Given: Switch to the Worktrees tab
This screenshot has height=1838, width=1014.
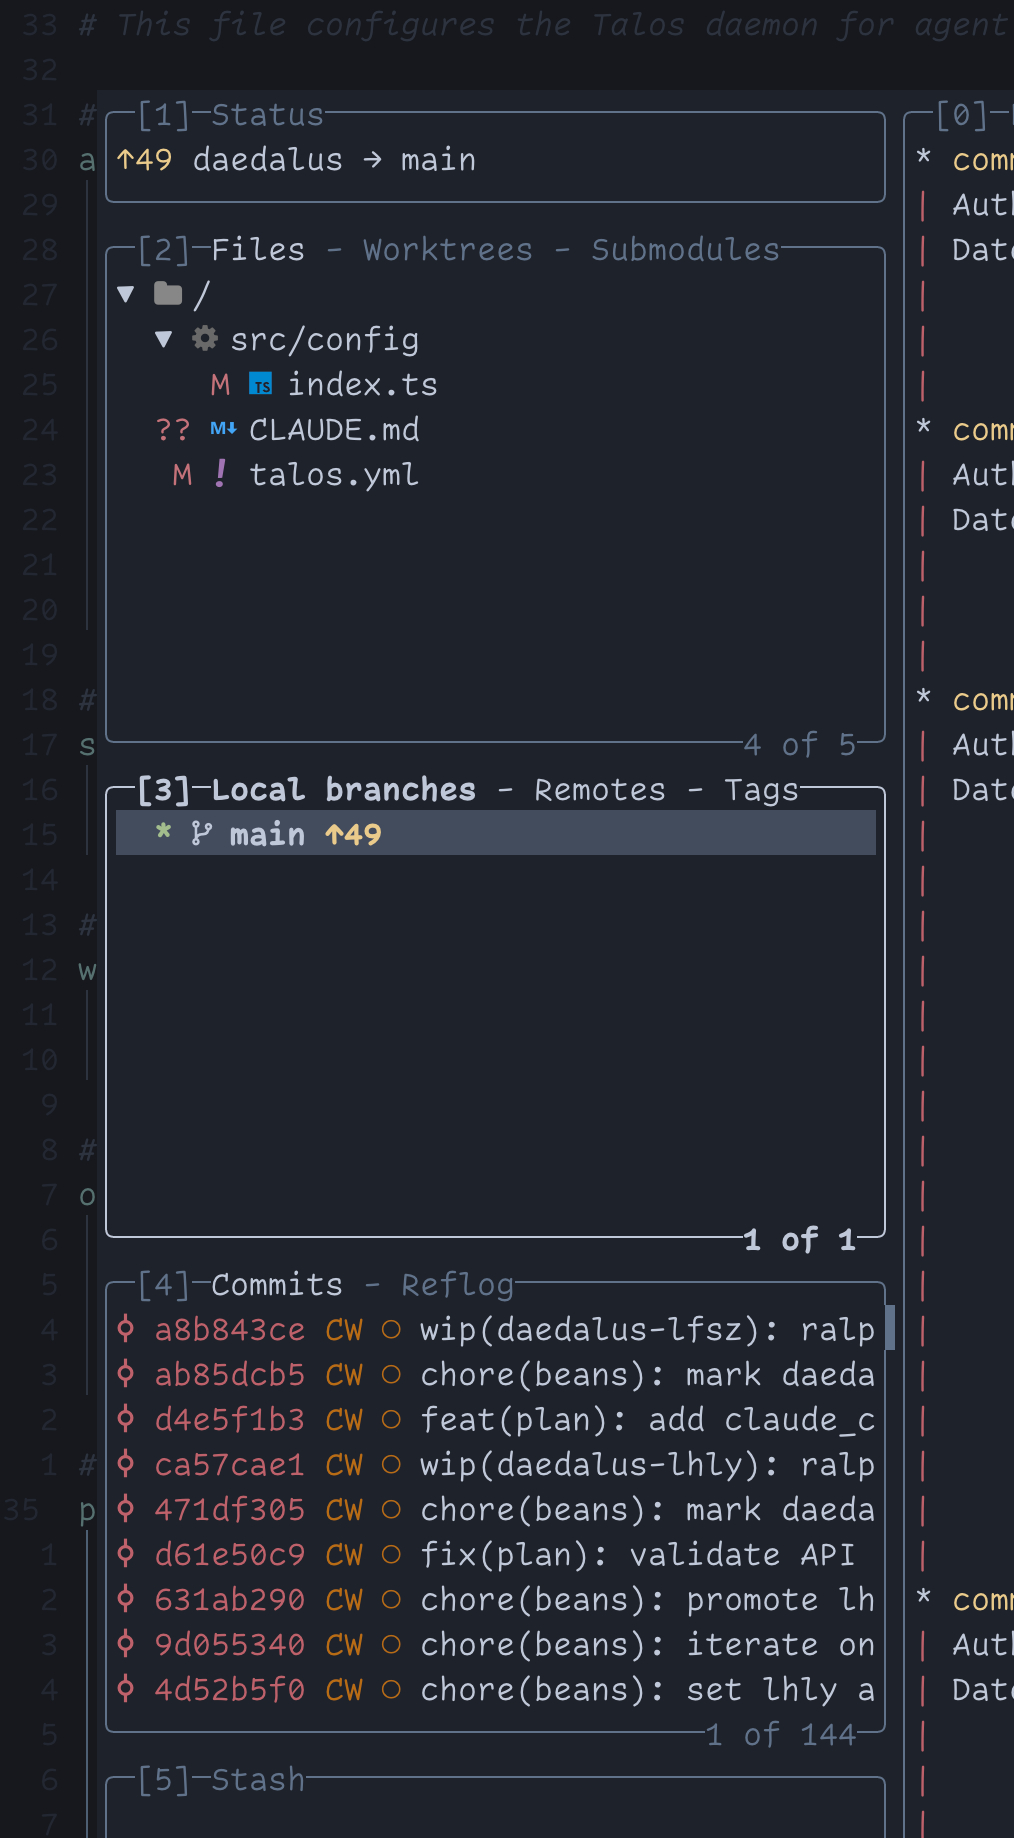Looking at the screenshot, I should pyautogui.click(x=447, y=250).
